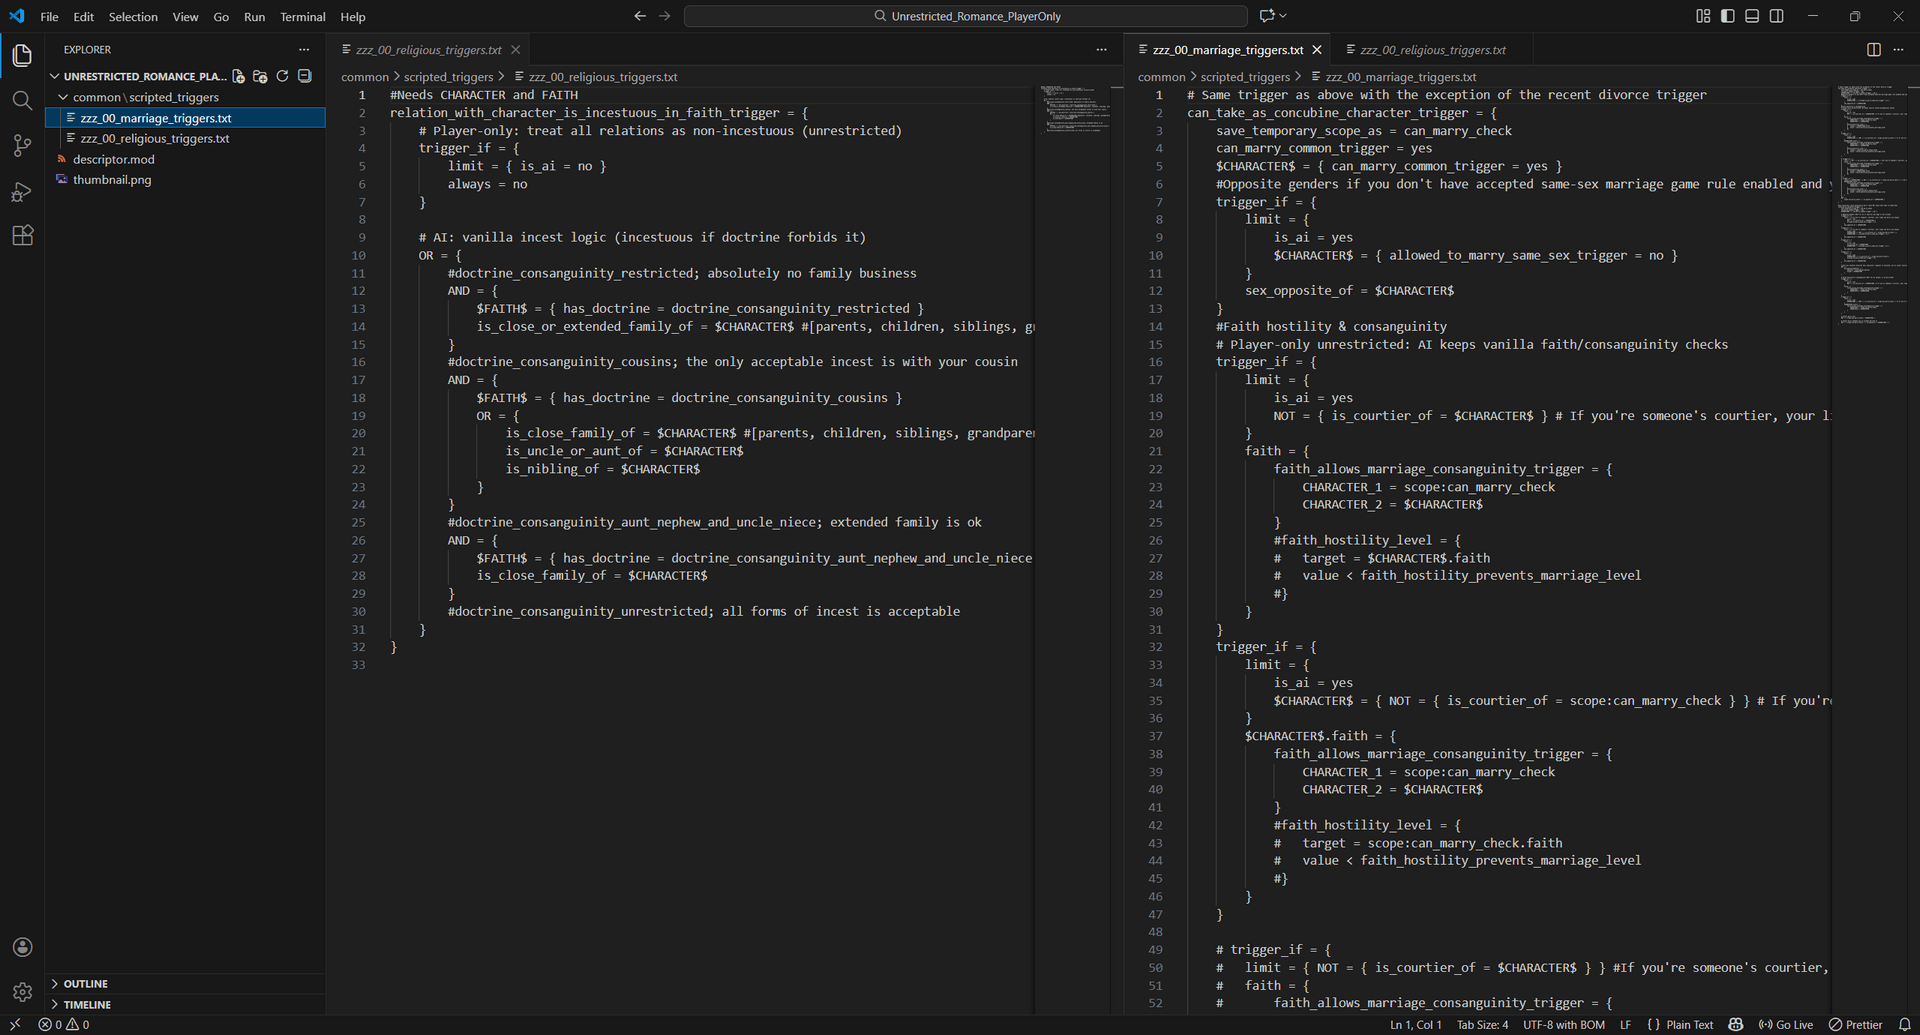This screenshot has width=1920, height=1035.
Task: Open the Search view in activity bar
Action: click(22, 100)
